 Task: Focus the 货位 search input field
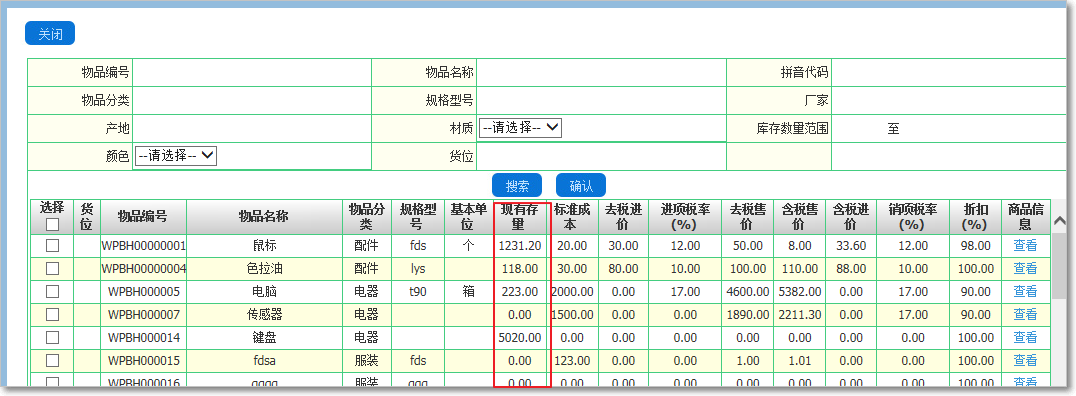(601, 156)
